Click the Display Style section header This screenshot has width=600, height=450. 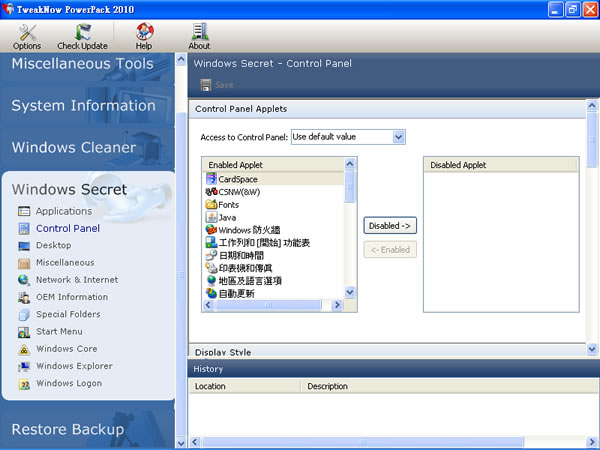[x=387, y=352]
